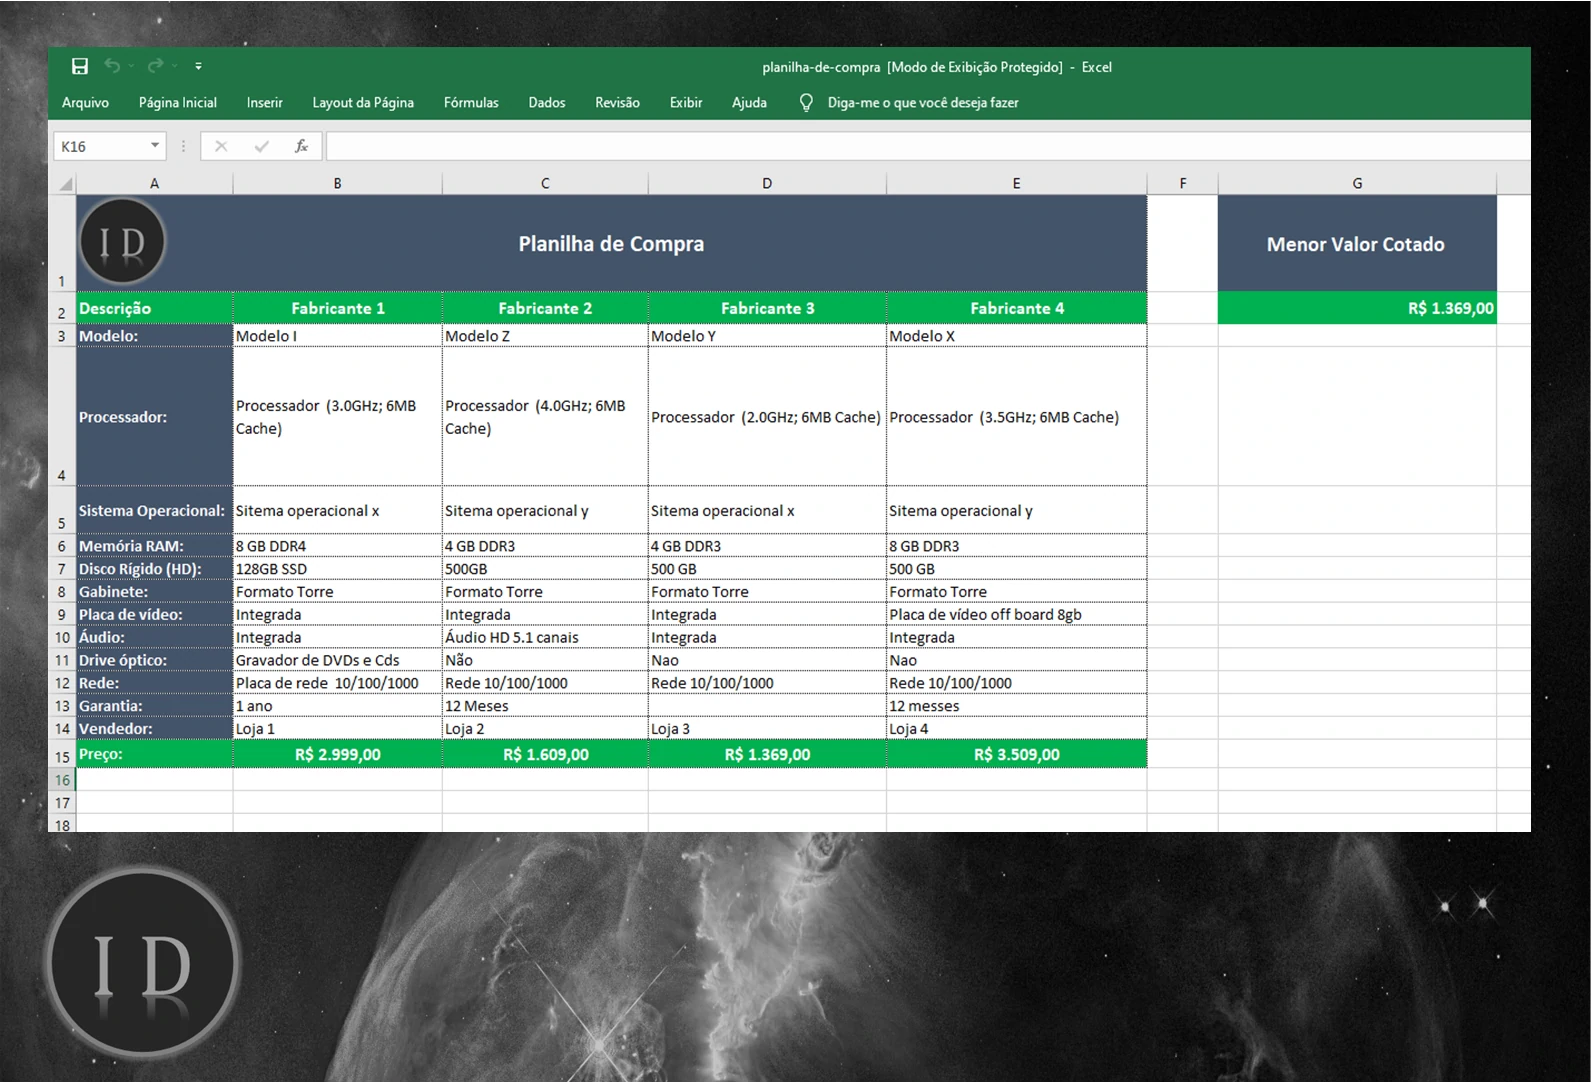Open the Arquivo menu
Viewport: 1592px width, 1083px height.
(85, 103)
